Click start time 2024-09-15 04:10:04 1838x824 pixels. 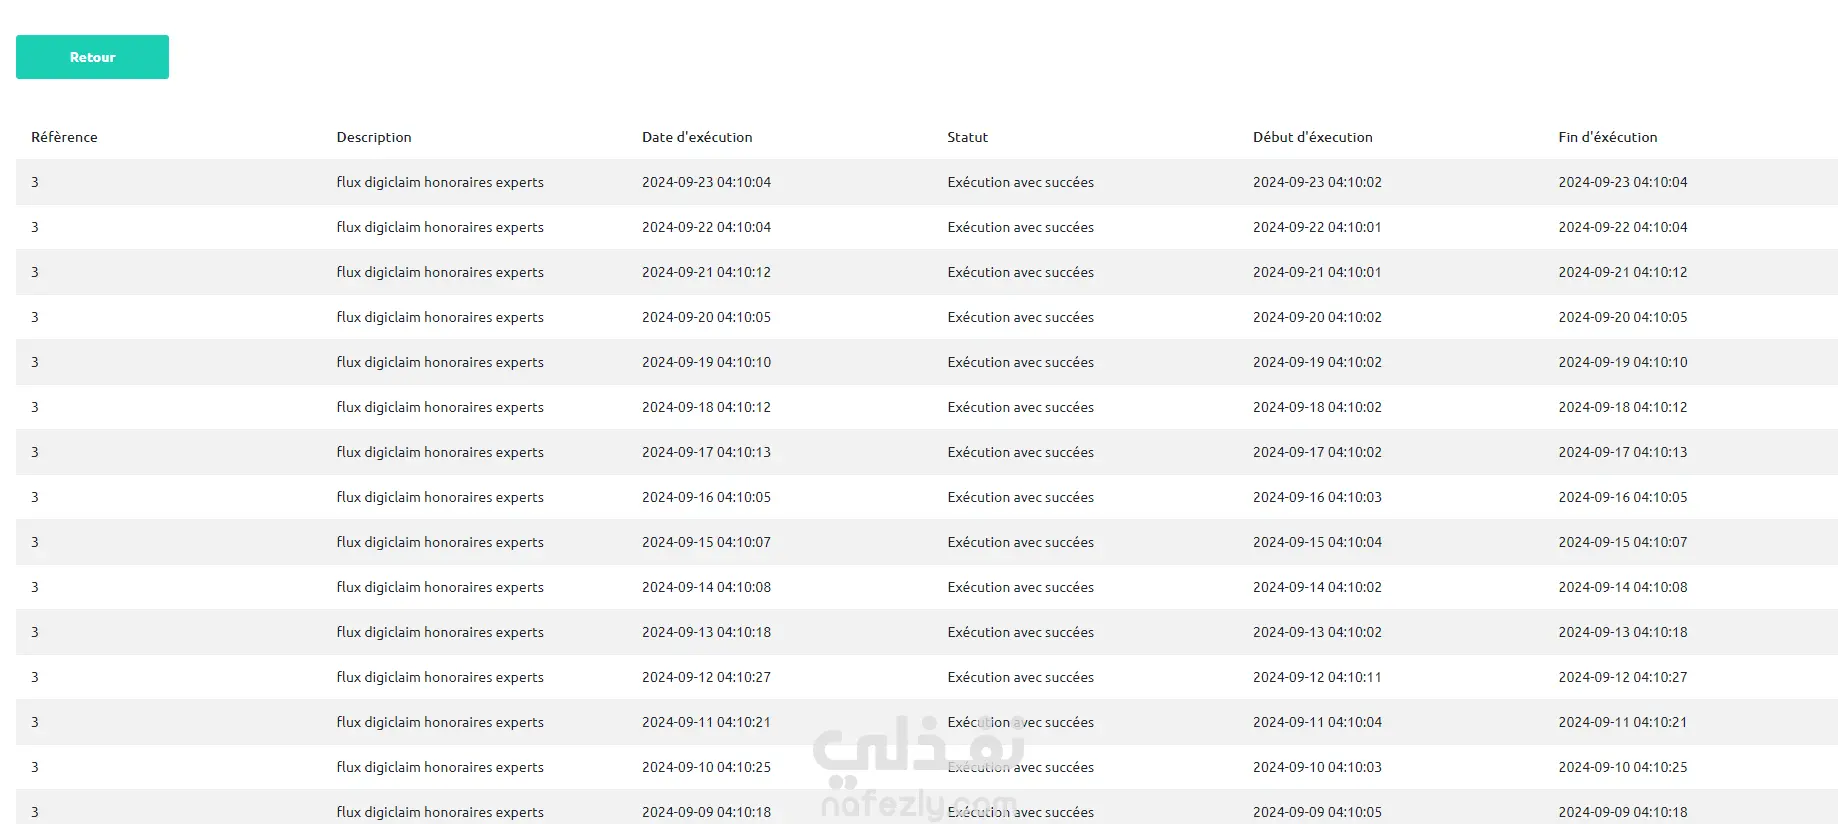1317,542
